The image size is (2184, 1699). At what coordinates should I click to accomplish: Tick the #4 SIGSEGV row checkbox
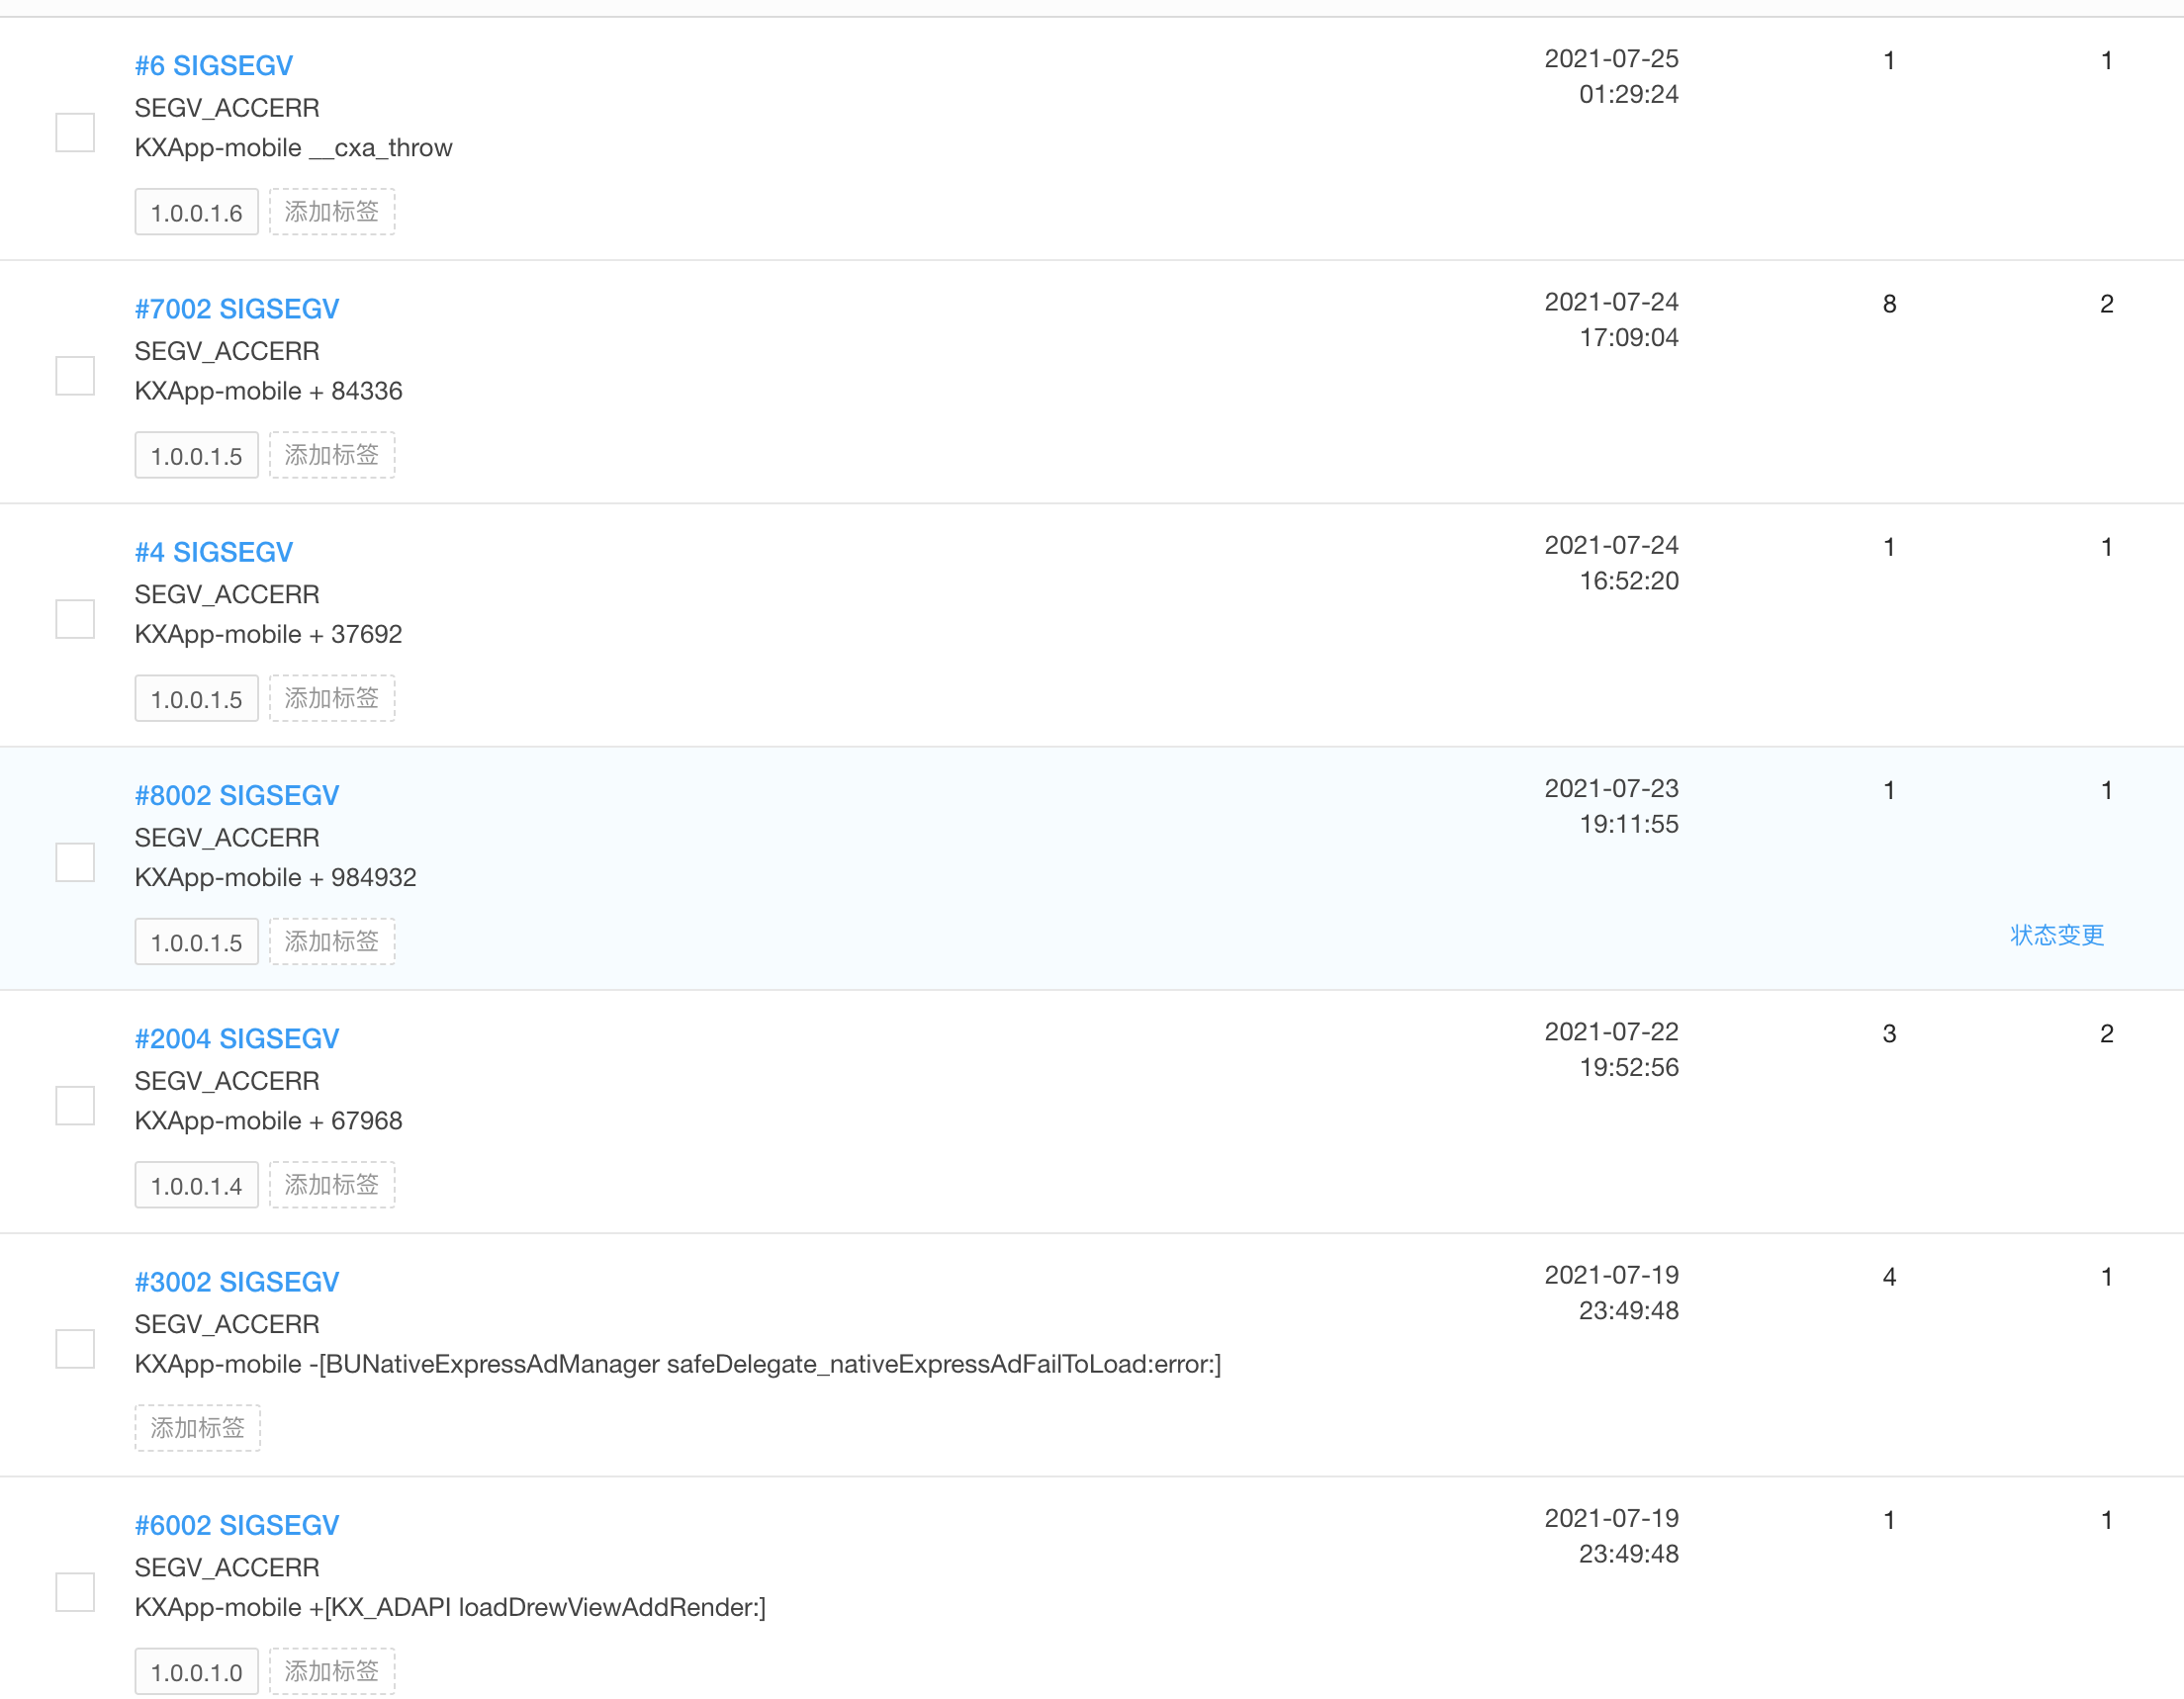point(75,619)
